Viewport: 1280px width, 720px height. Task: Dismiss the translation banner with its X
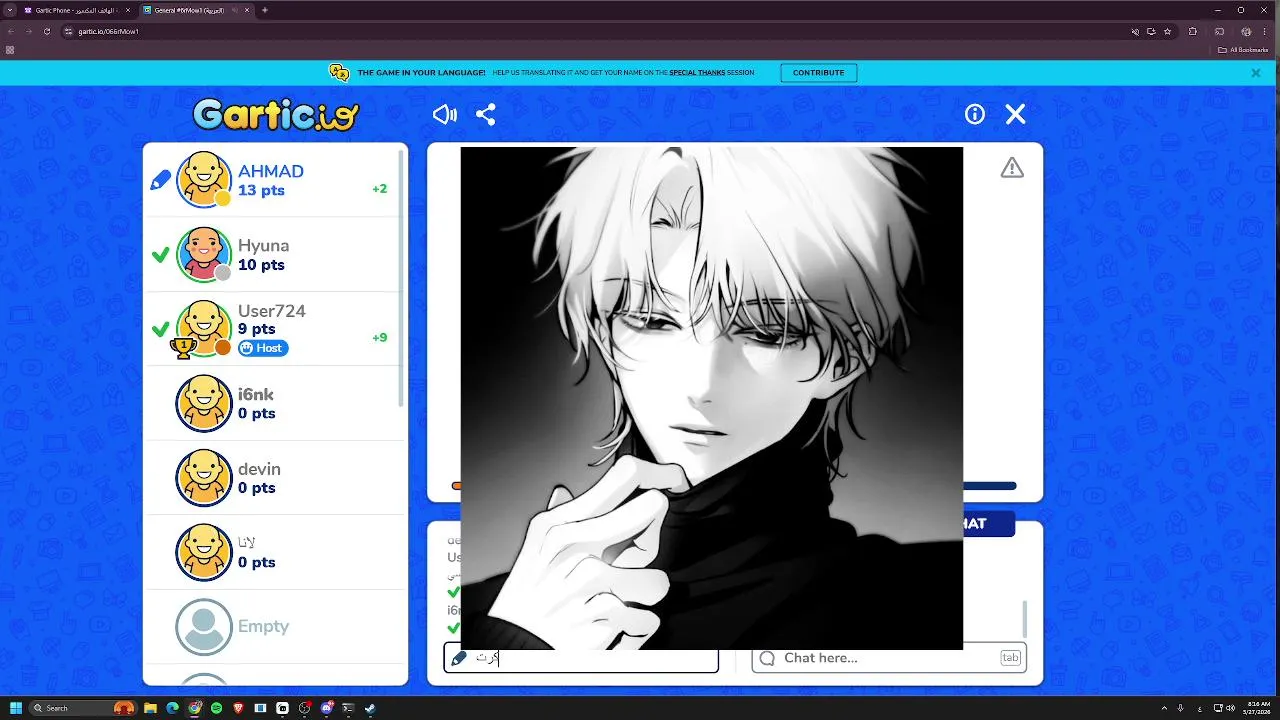coord(1256,73)
